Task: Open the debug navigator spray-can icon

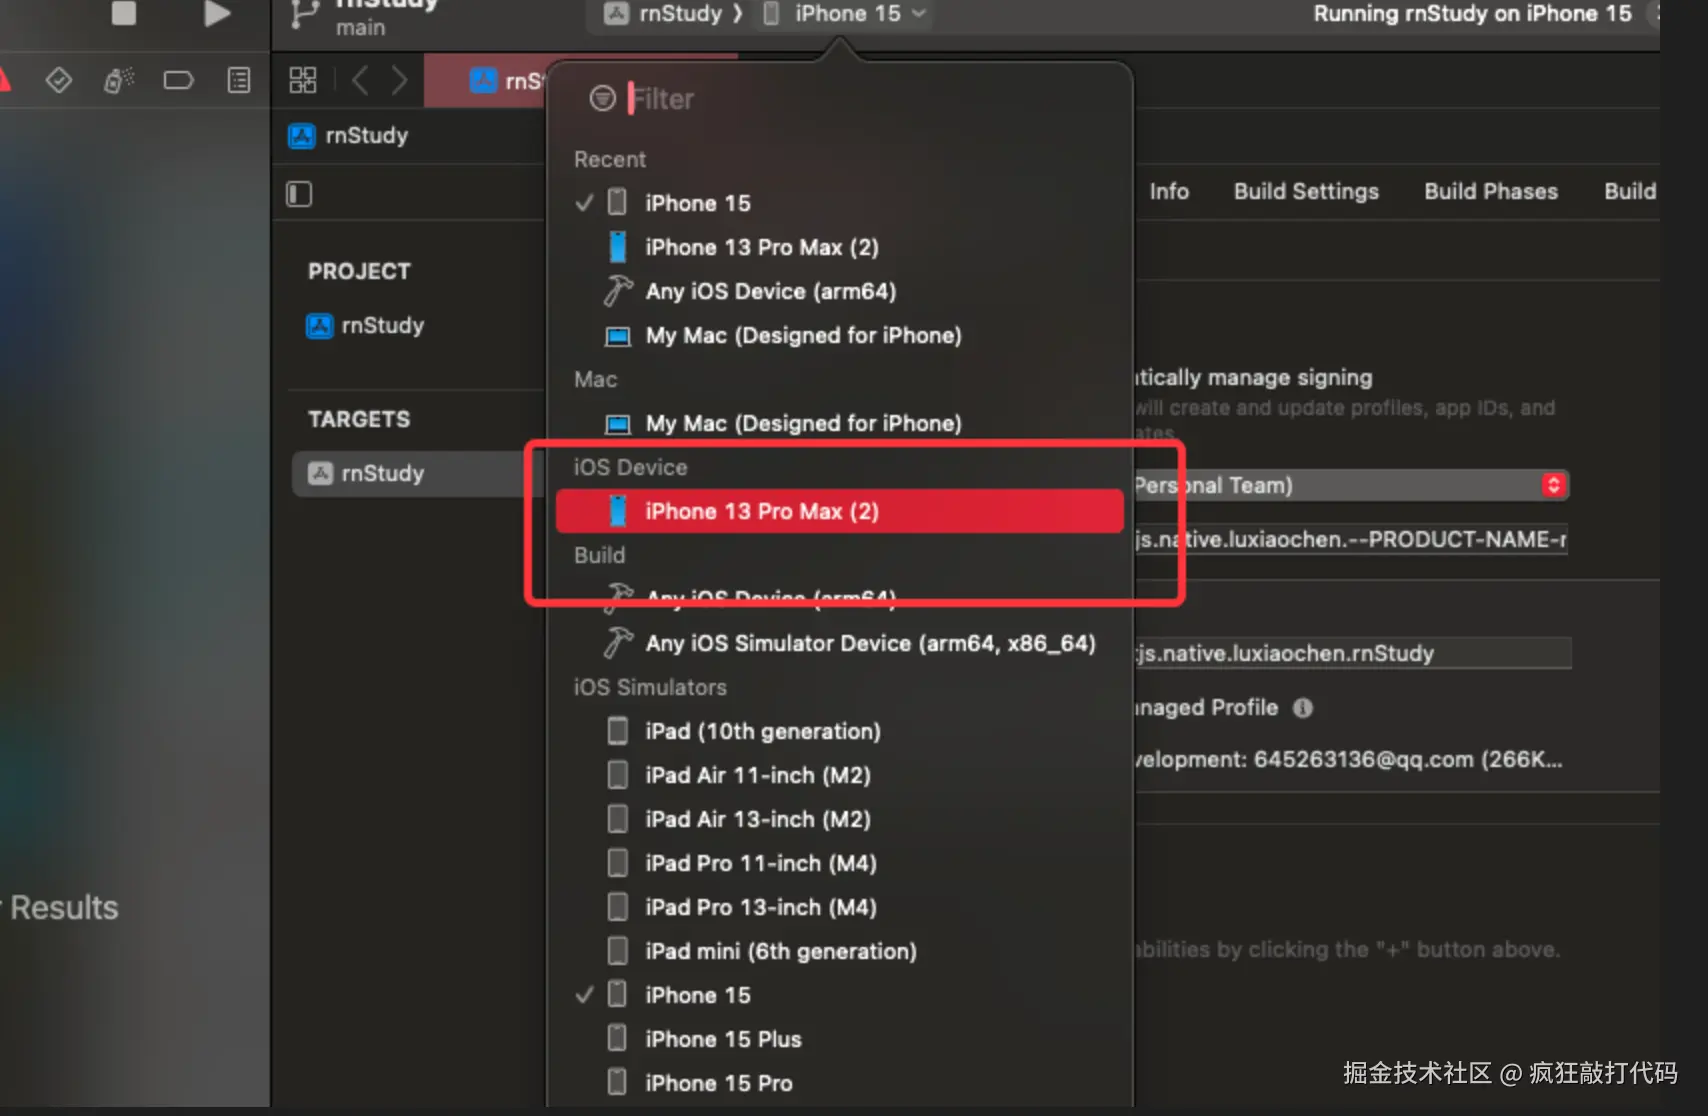Action: click(119, 80)
